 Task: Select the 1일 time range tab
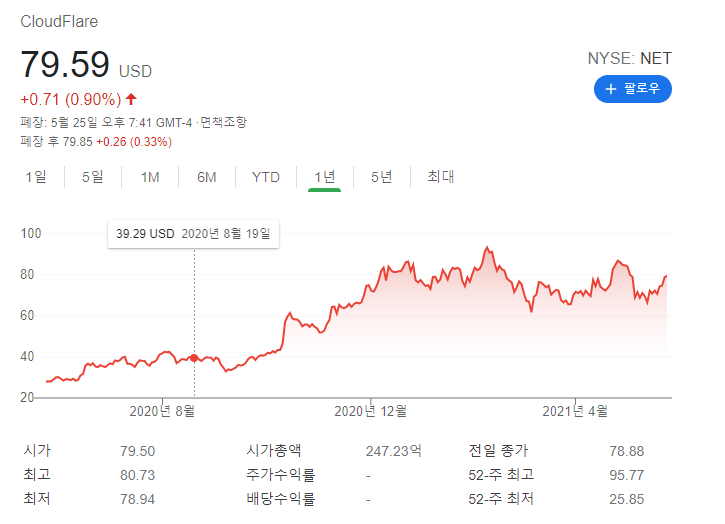coord(36,177)
